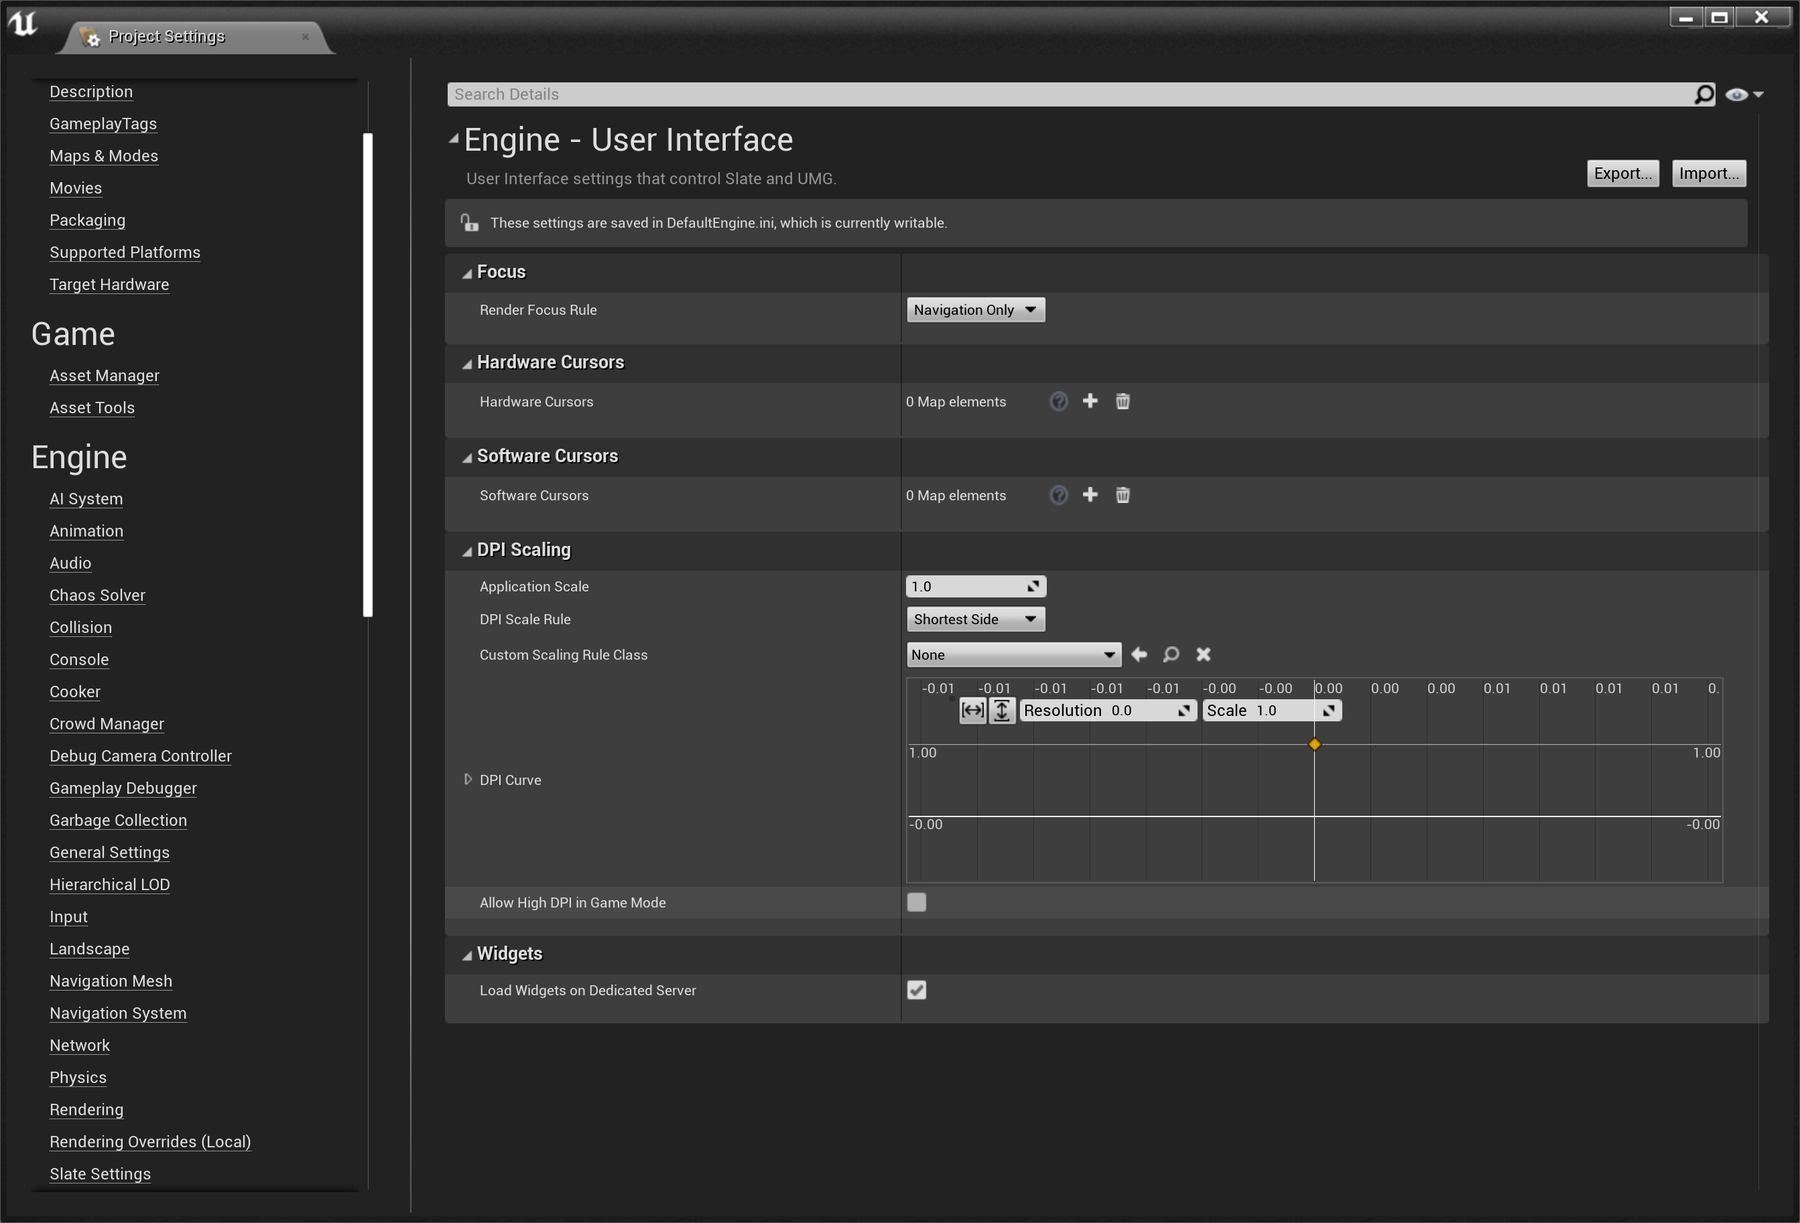The image size is (1800, 1223).
Task: Add a Software Cursors map element
Action: pos(1090,495)
